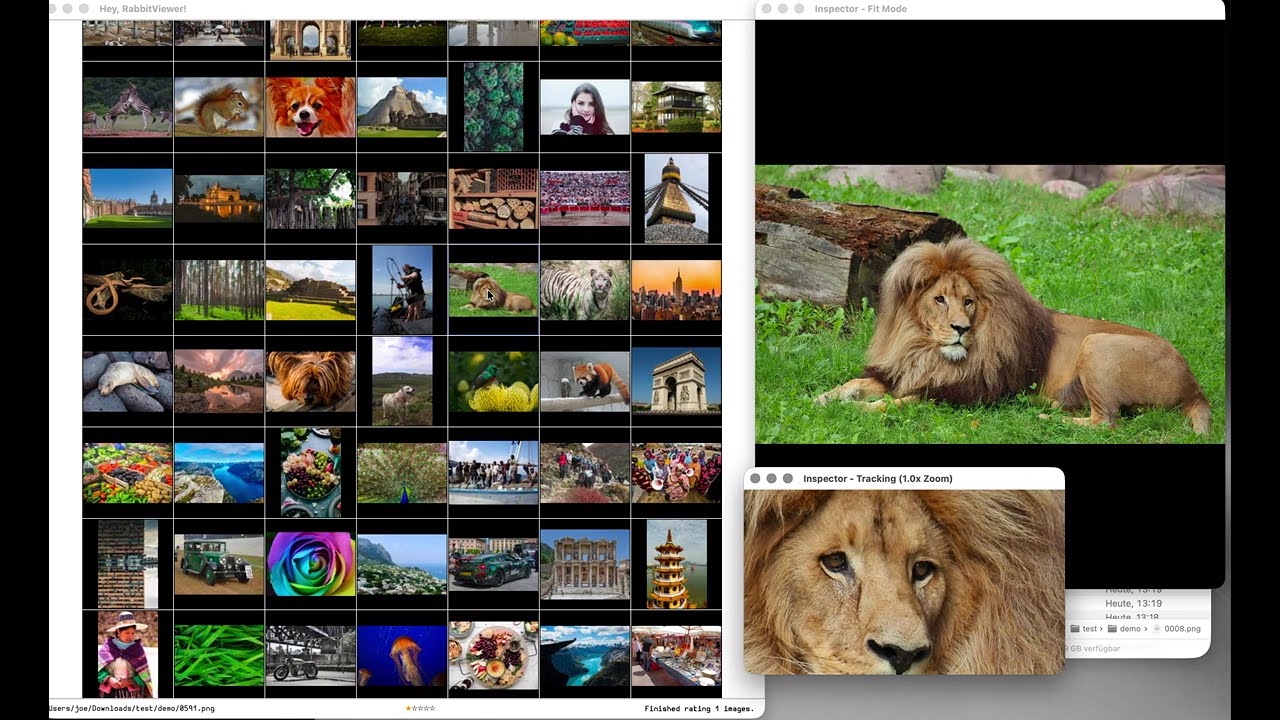
Task: Select the lion thumbnail in the grid
Action: coord(493,289)
